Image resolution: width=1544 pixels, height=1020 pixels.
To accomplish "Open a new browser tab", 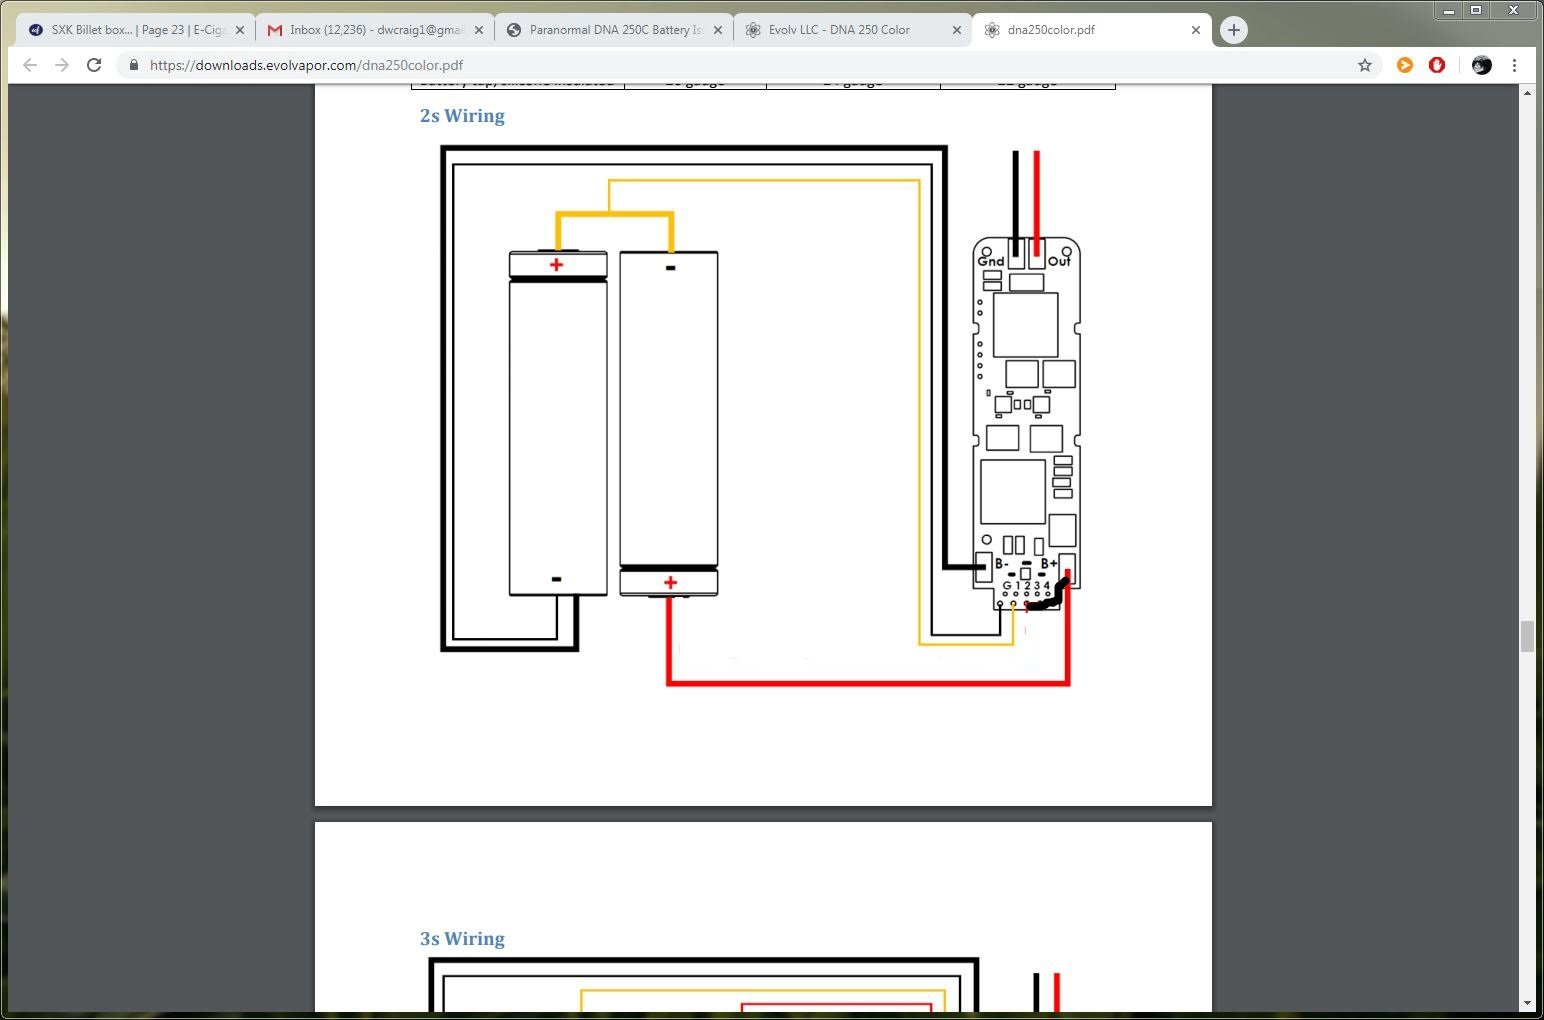I will click(x=1234, y=30).
